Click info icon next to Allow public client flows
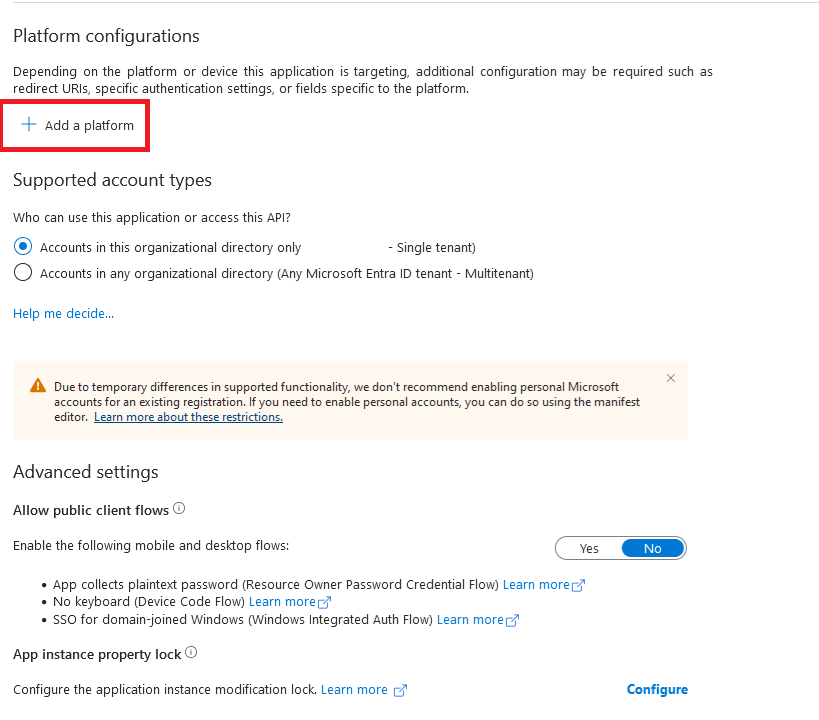 179,508
